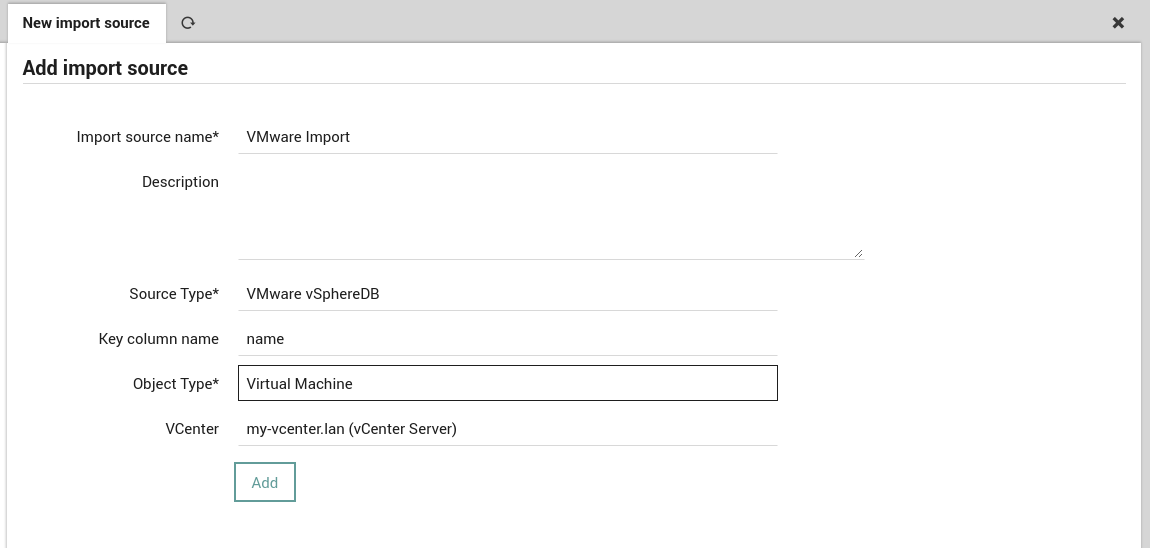Focus the Import source name field

pos(507,137)
